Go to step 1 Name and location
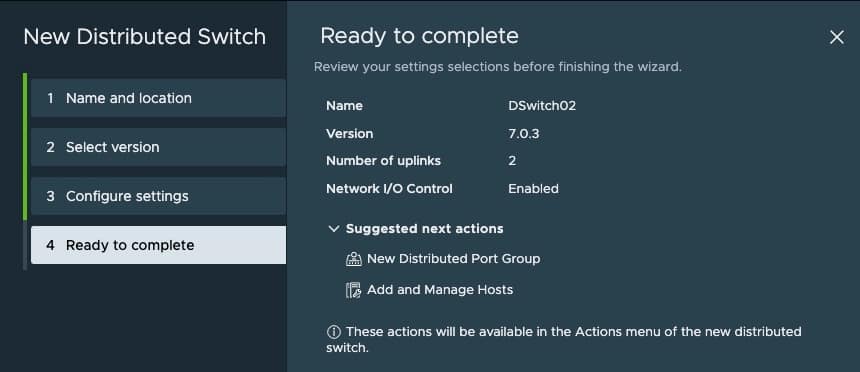Screen dimensions: 860x372 click(x=158, y=98)
